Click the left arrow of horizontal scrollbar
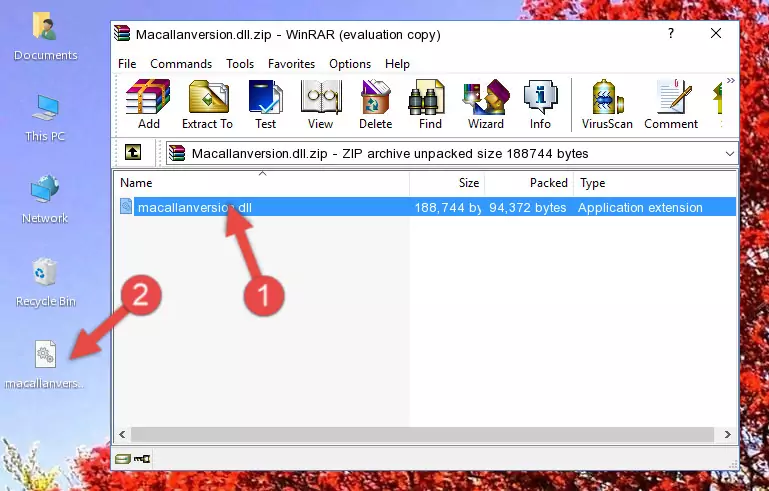 122,434
